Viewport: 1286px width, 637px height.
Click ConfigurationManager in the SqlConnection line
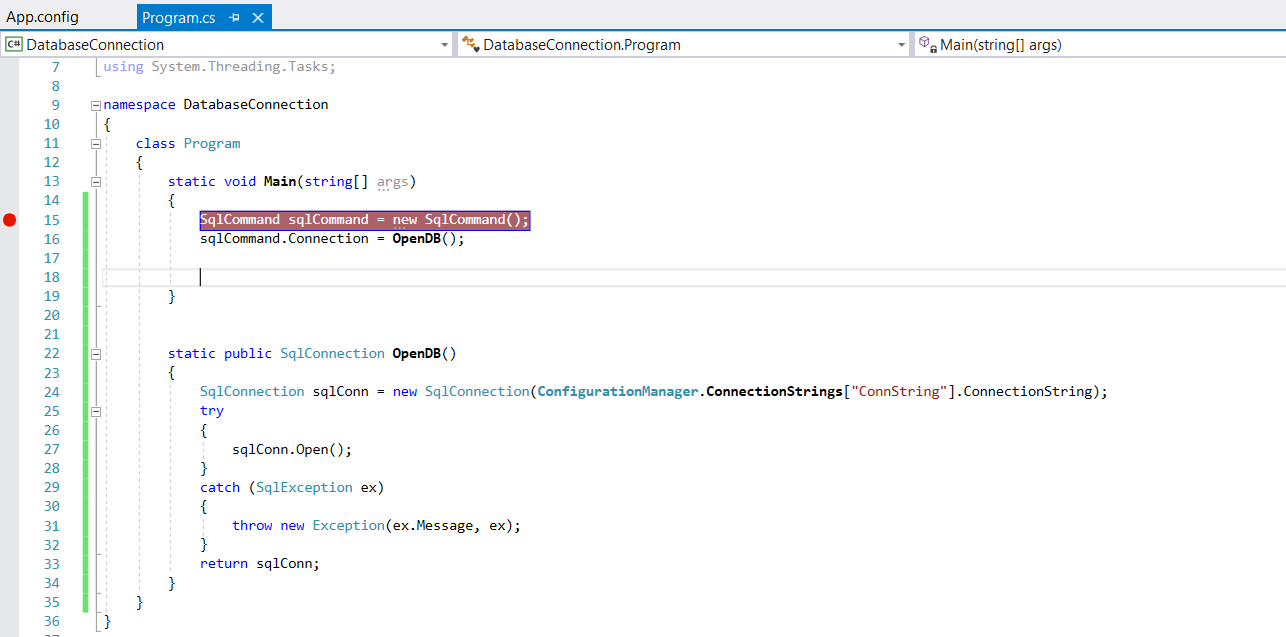click(x=617, y=392)
